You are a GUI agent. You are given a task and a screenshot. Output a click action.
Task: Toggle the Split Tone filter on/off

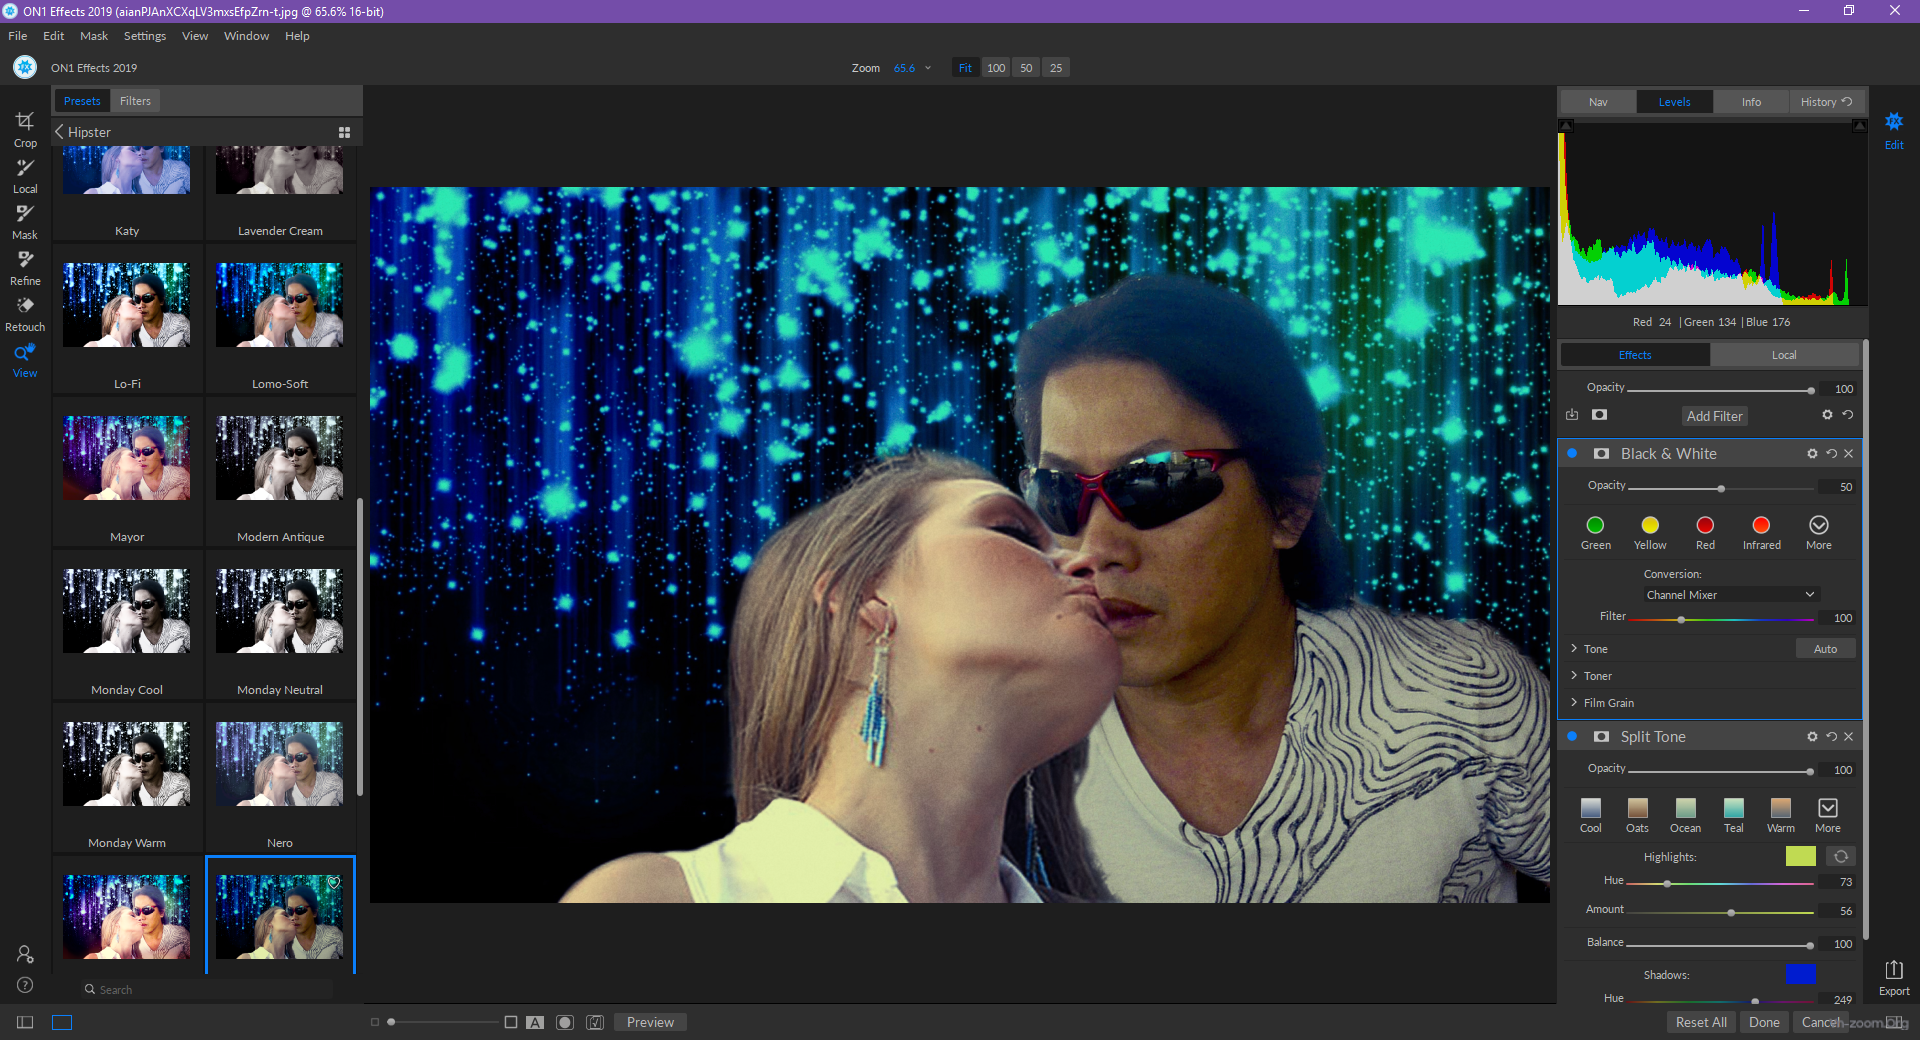1572,737
